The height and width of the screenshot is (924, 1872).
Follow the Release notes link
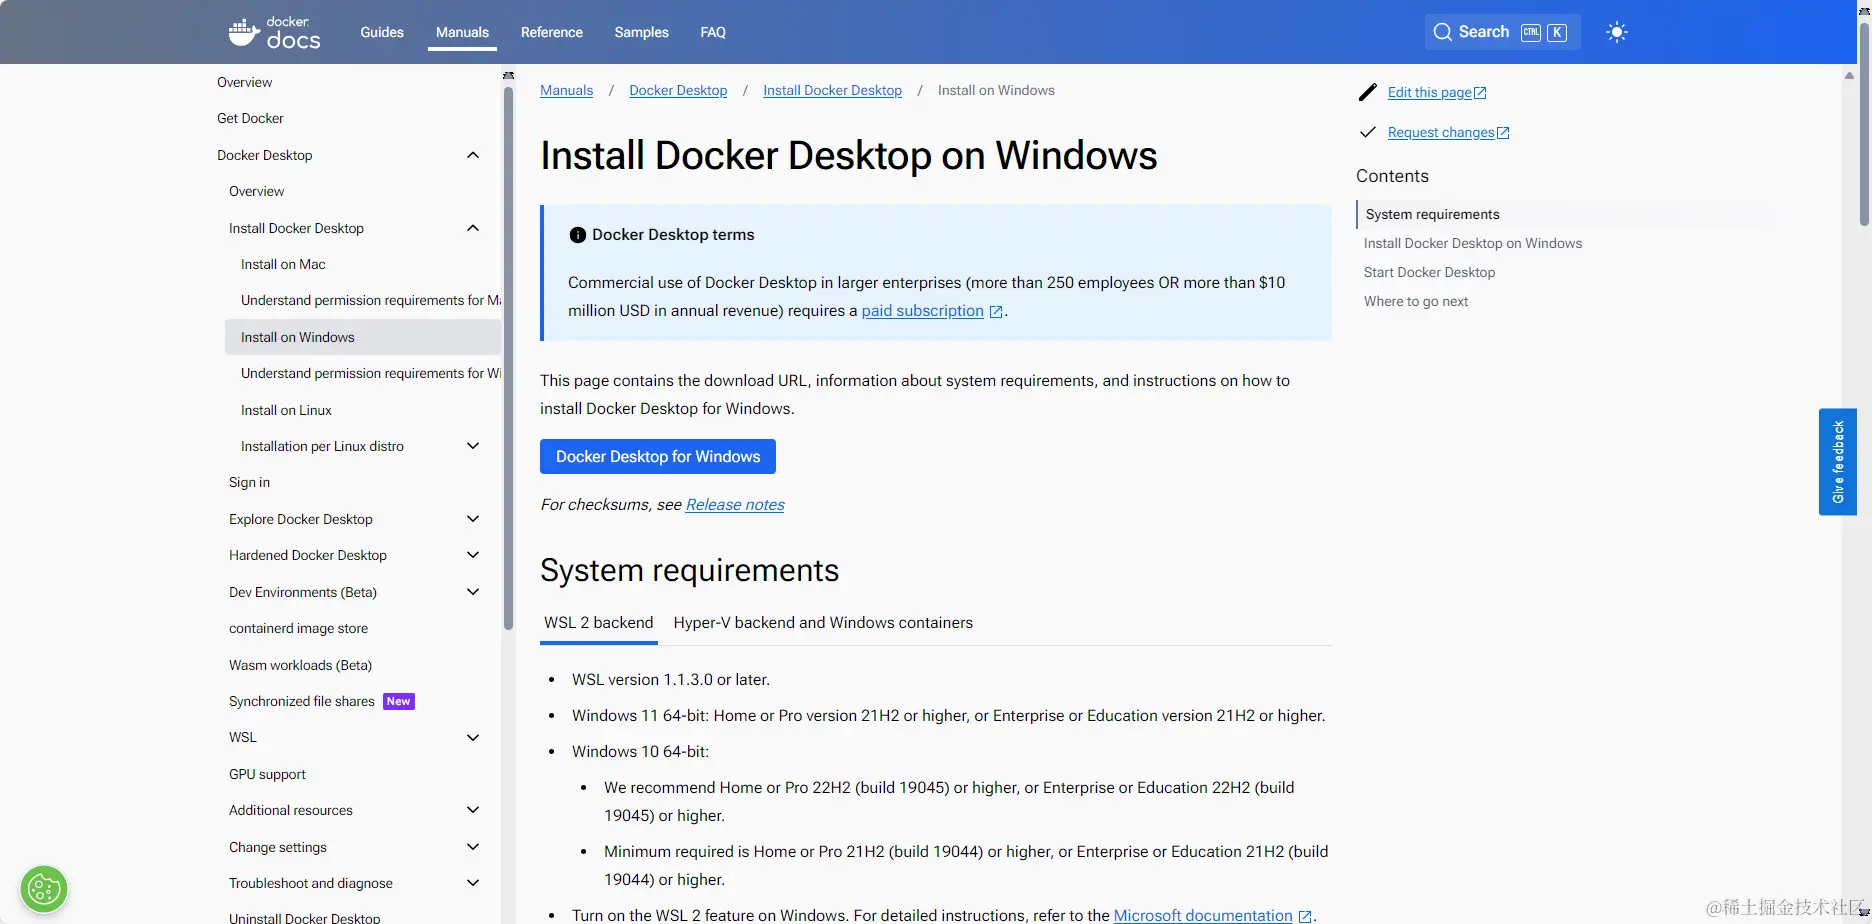point(735,505)
